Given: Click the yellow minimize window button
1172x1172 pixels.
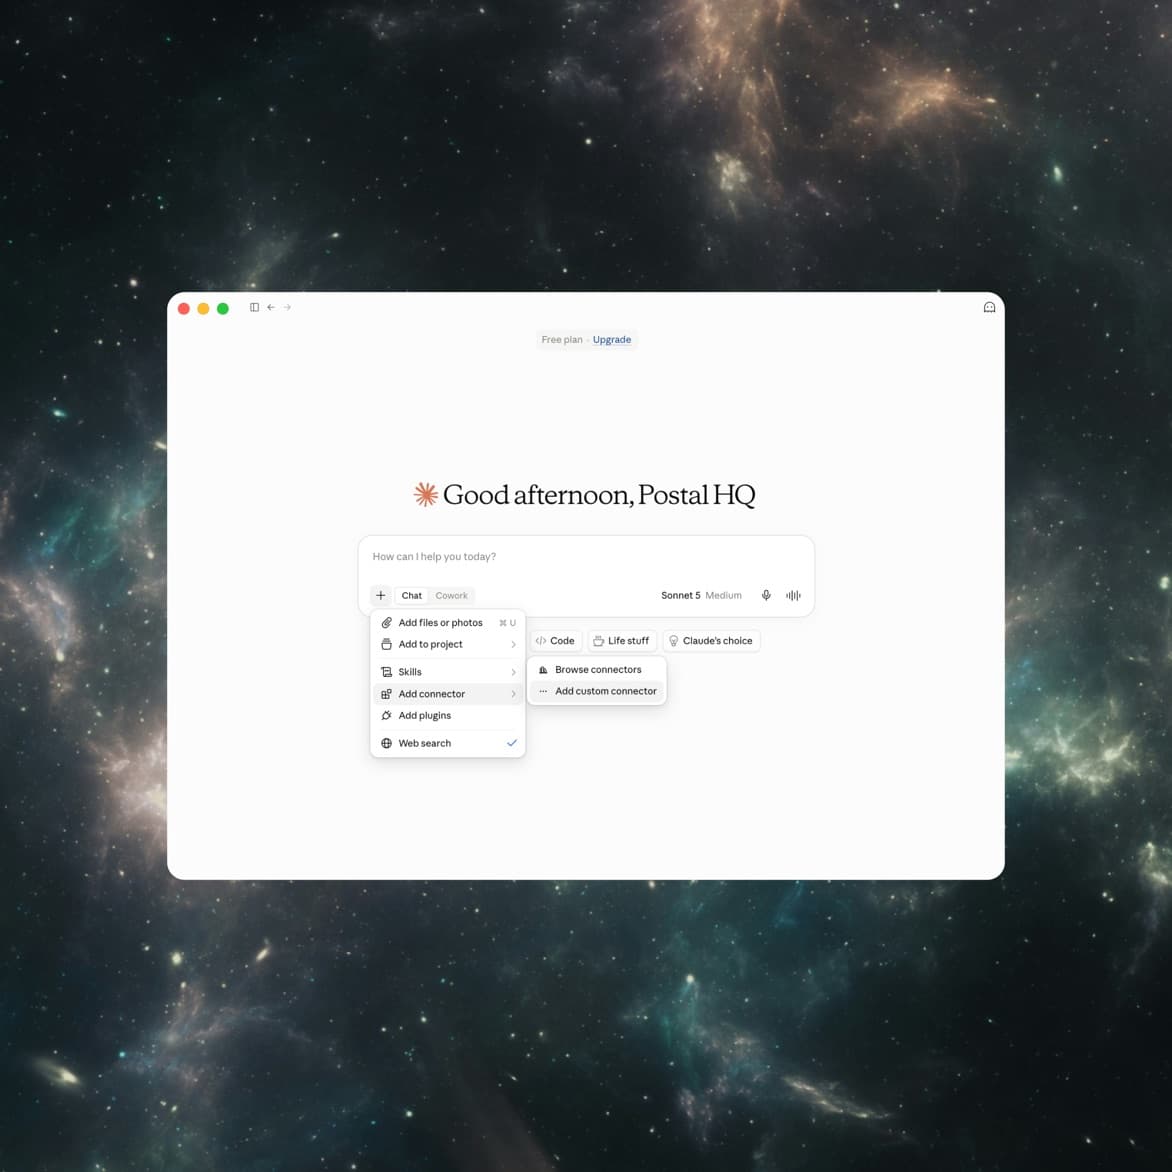Looking at the screenshot, I should pyautogui.click(x=203, y=309).
